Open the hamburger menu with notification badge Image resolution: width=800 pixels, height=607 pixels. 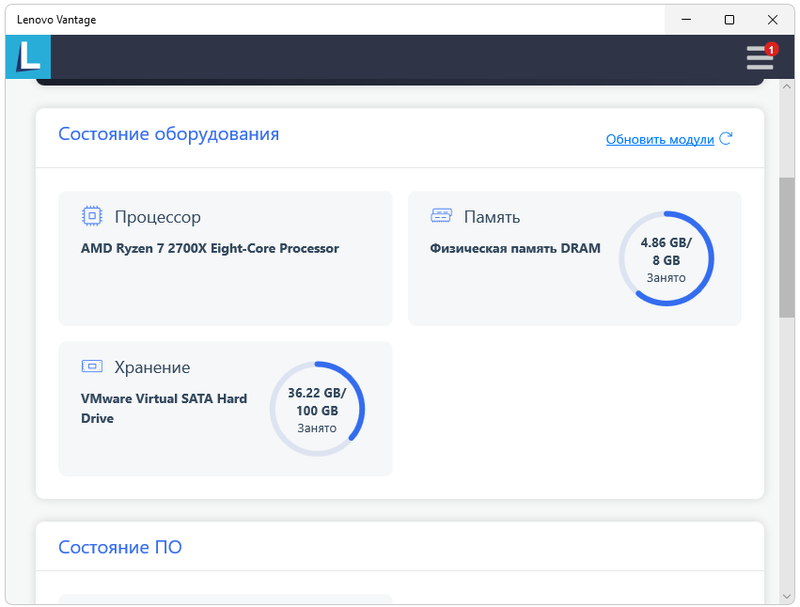pos(759,58)
